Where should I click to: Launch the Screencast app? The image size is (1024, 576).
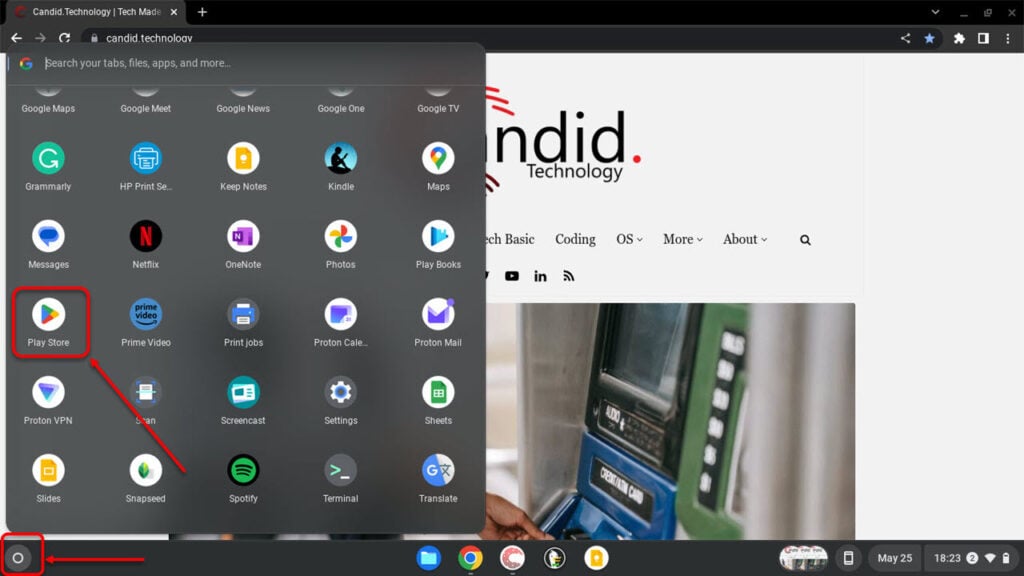(x=243, y=392)
